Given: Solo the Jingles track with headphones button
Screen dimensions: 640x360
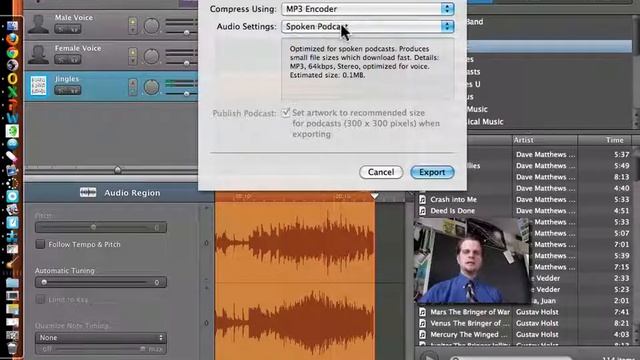Looking at the screenshot, I should (74, 91).
